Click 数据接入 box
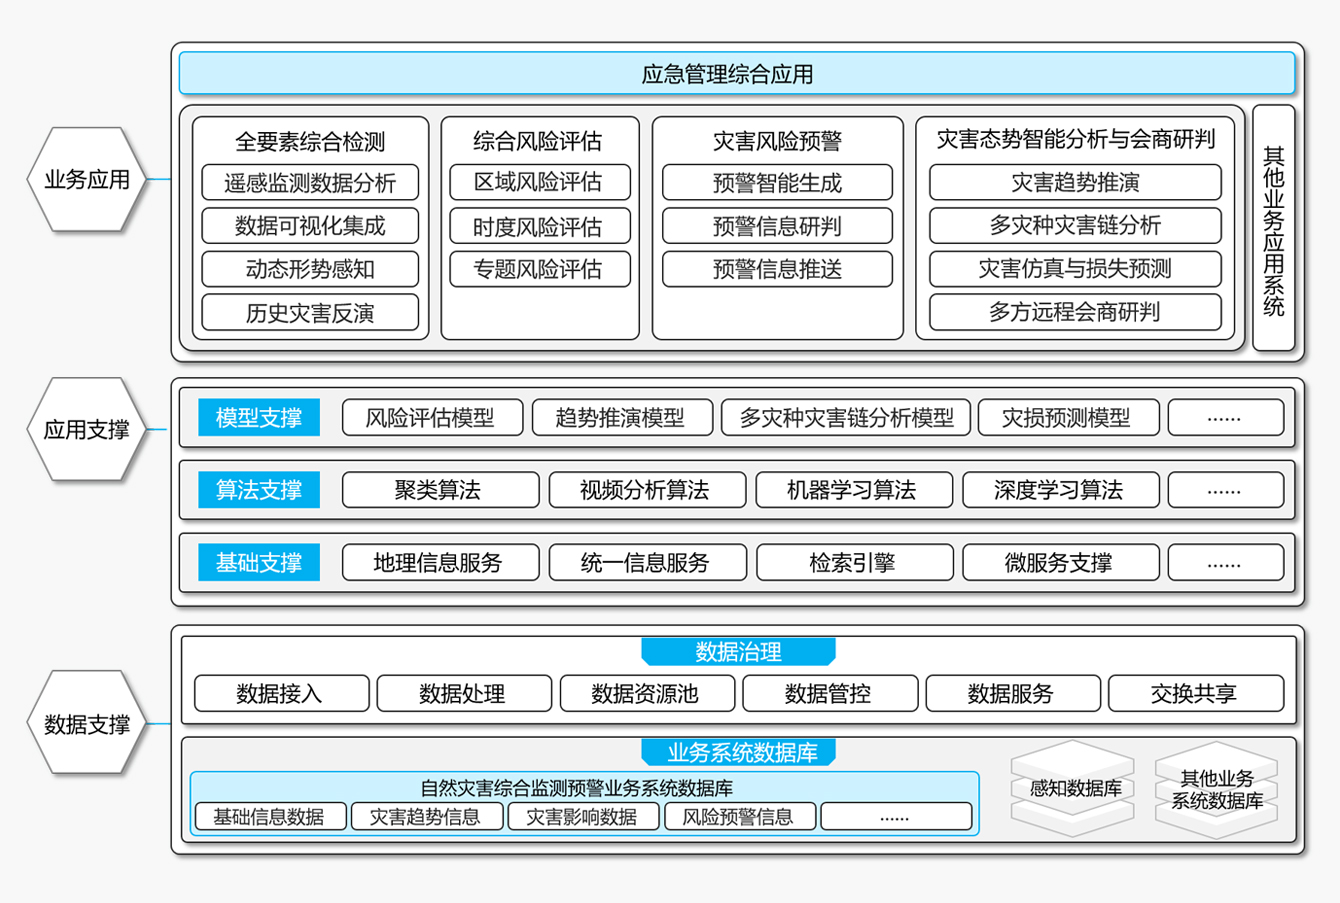The width and height of the screenshot is (1340, 903). point(281,694)
